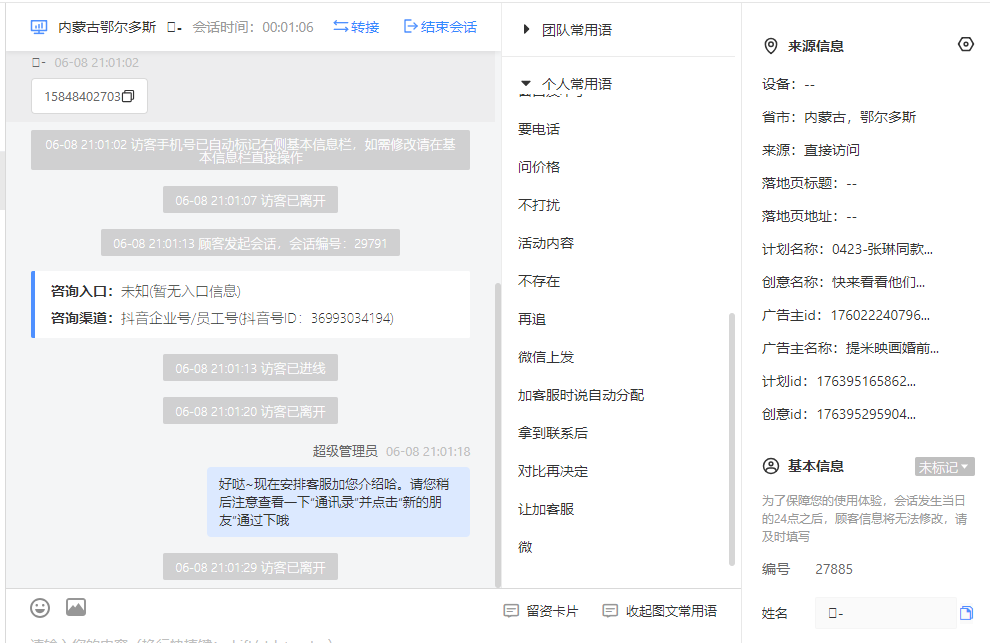Click the 广告主id 176022240796 value
Viewport: 990px width, 643px height.
(880, 315)
